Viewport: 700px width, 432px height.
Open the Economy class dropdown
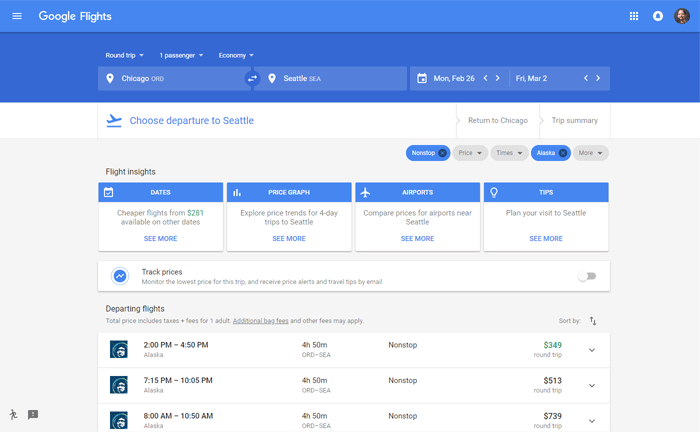pyautogui.click(x=236, y=55)
